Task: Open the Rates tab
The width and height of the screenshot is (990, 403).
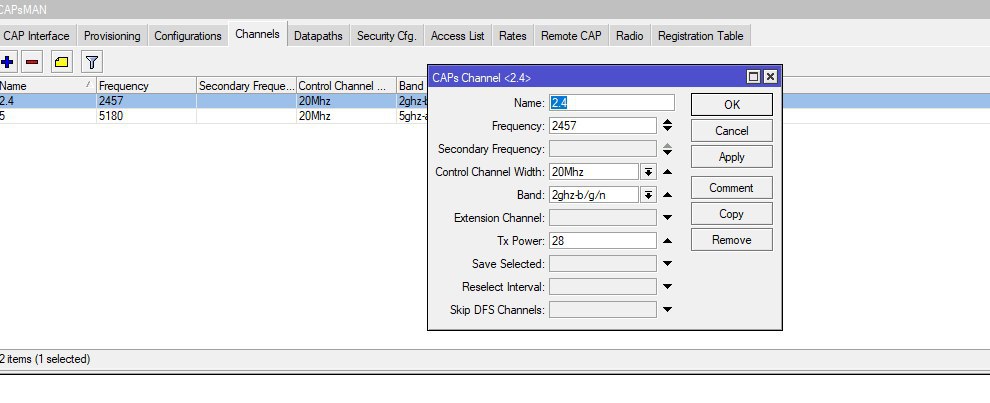Action: (x=513, y=36)
